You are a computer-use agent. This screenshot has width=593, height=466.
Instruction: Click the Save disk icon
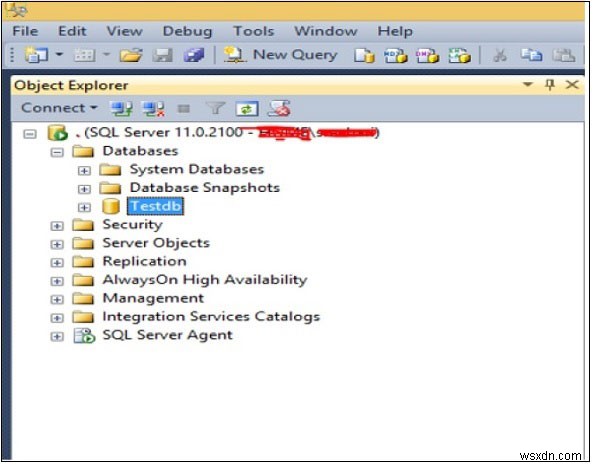(x=163, y=56)
